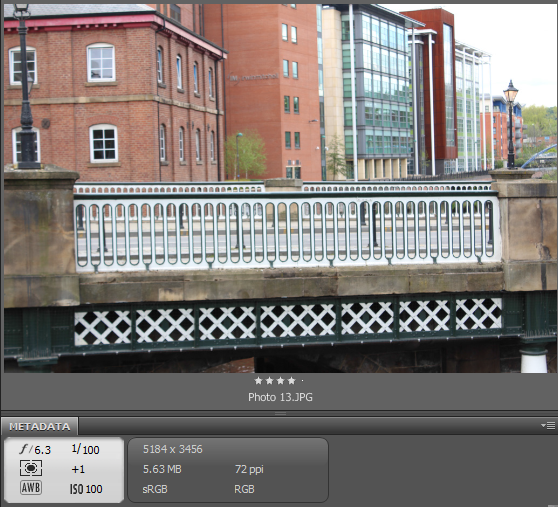Click the RGB color mode text
This screenshot has width=558, height=507.
coord(244,489)
